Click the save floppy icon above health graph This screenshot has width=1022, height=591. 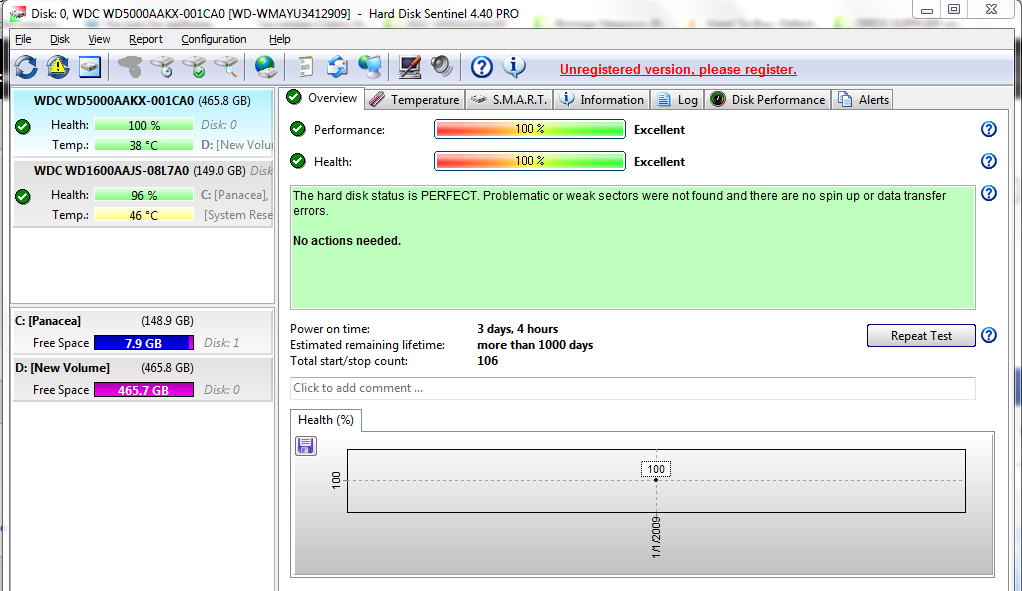tap(306, 446)
